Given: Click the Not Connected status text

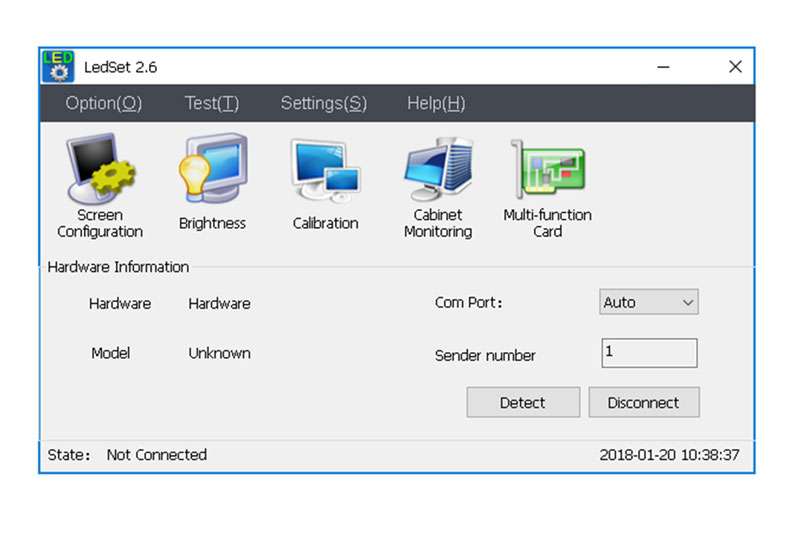Looking at the screenshot, I should 157,454.
